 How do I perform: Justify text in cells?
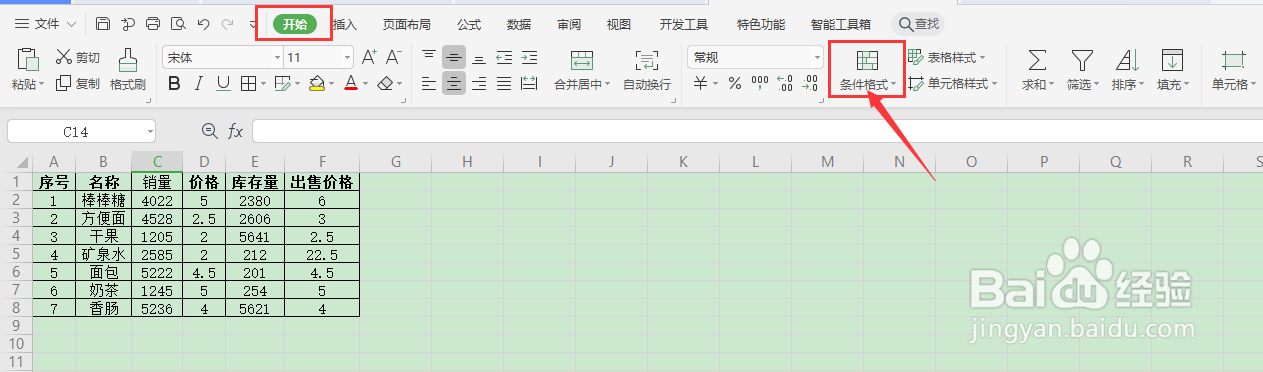(x=504, y=84)
